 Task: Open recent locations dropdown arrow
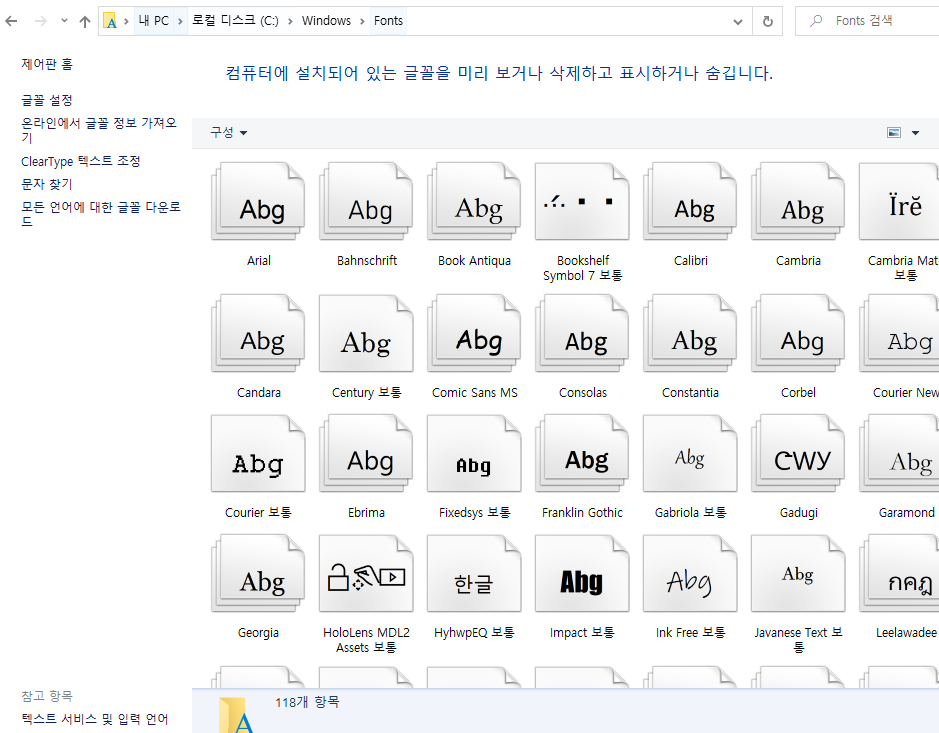(x=64, y=21)
